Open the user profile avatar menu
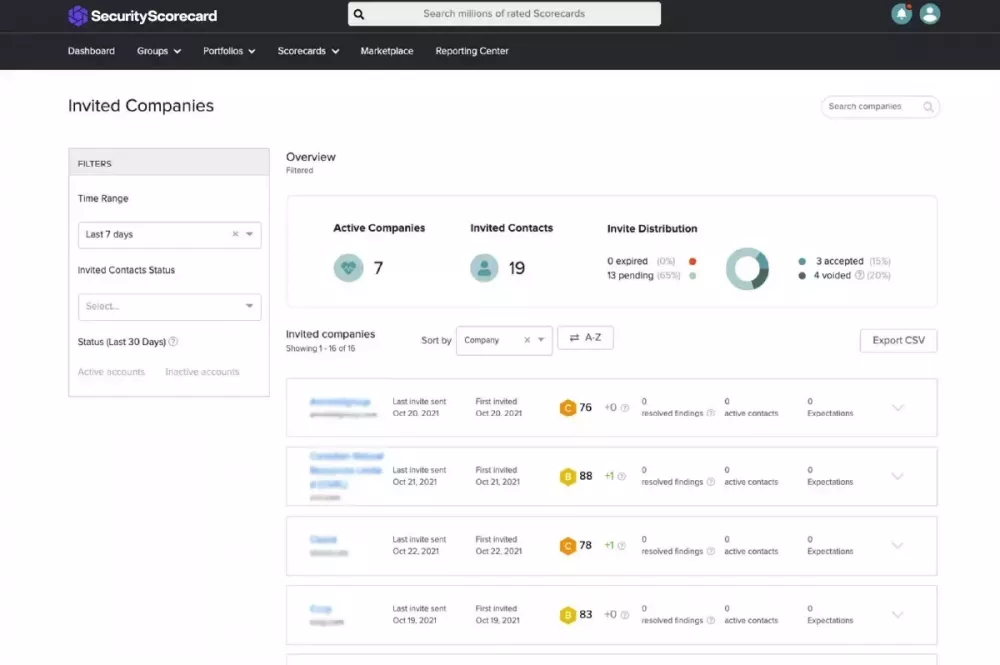Image resolution: width=1000 pixels, height=665 pixels. tap(930, 14)
